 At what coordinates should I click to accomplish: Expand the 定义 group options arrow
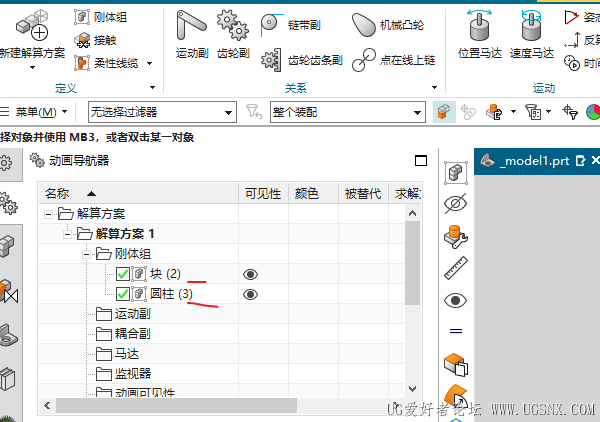(x=153, y=88)
